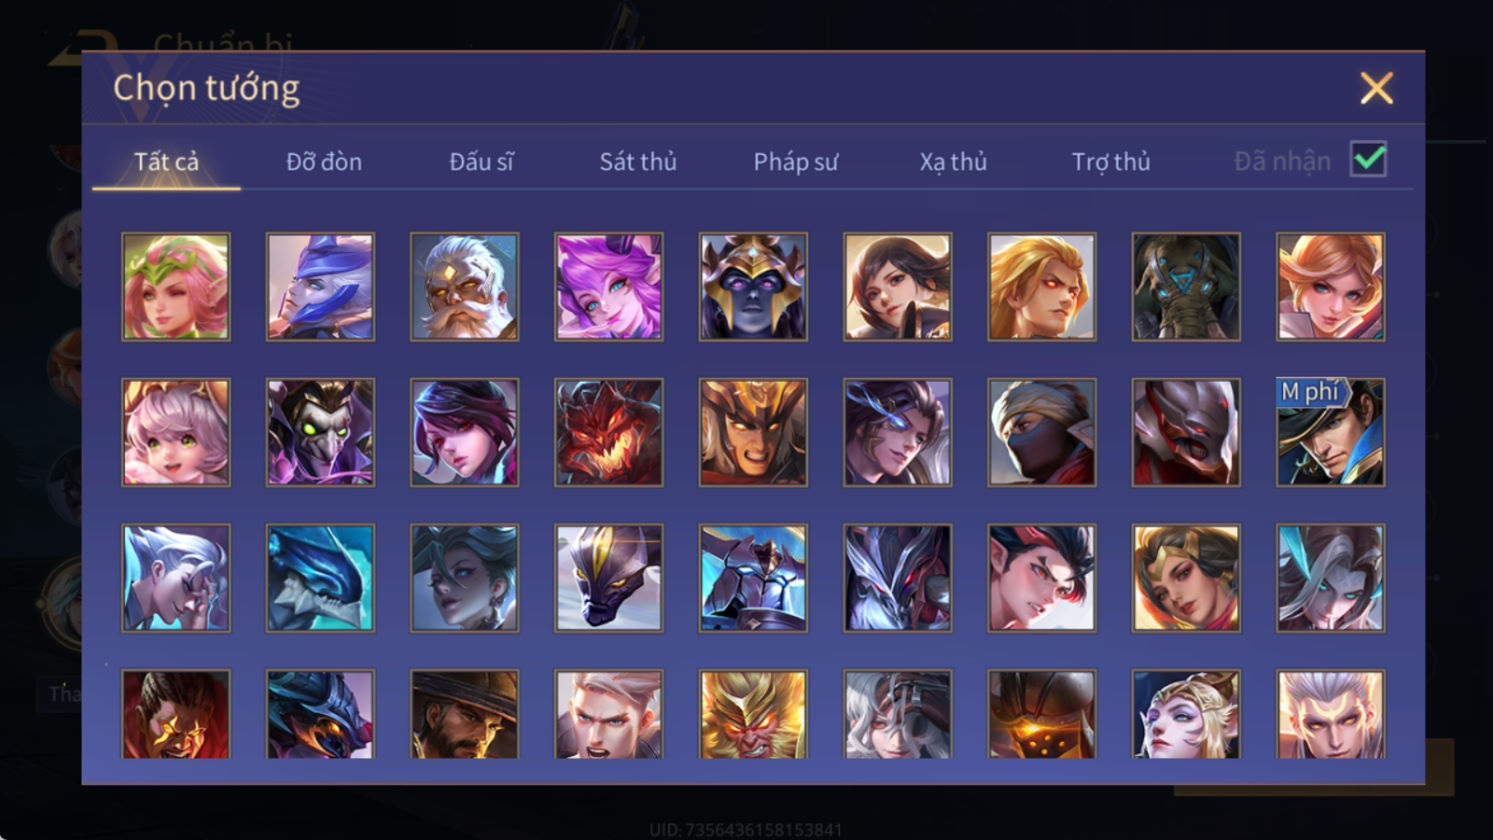
Task: Choose the red lava demon hero portrait
Action: click(x=609, y=432)
